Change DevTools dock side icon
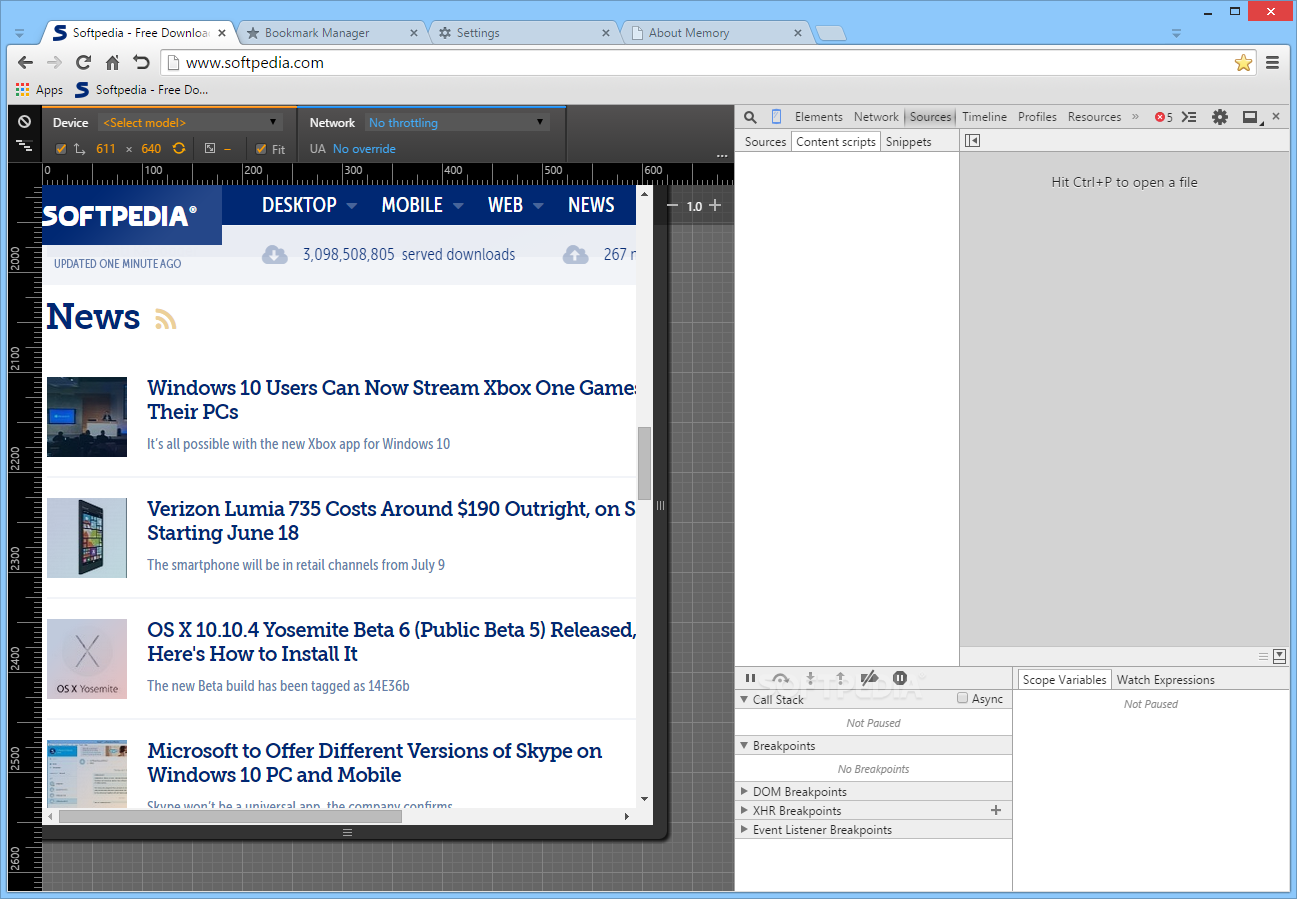The height and width of the screenshot is (899, 1297). tap(1250, 117)
